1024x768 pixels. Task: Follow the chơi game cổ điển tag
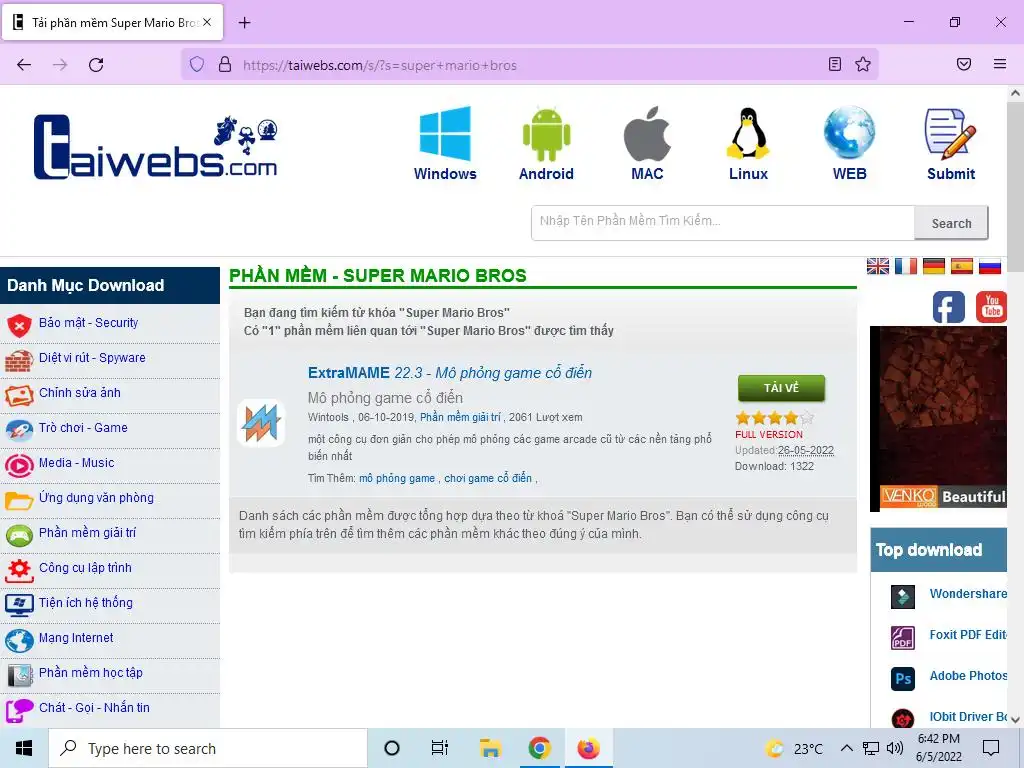click(x=488, y=479)
